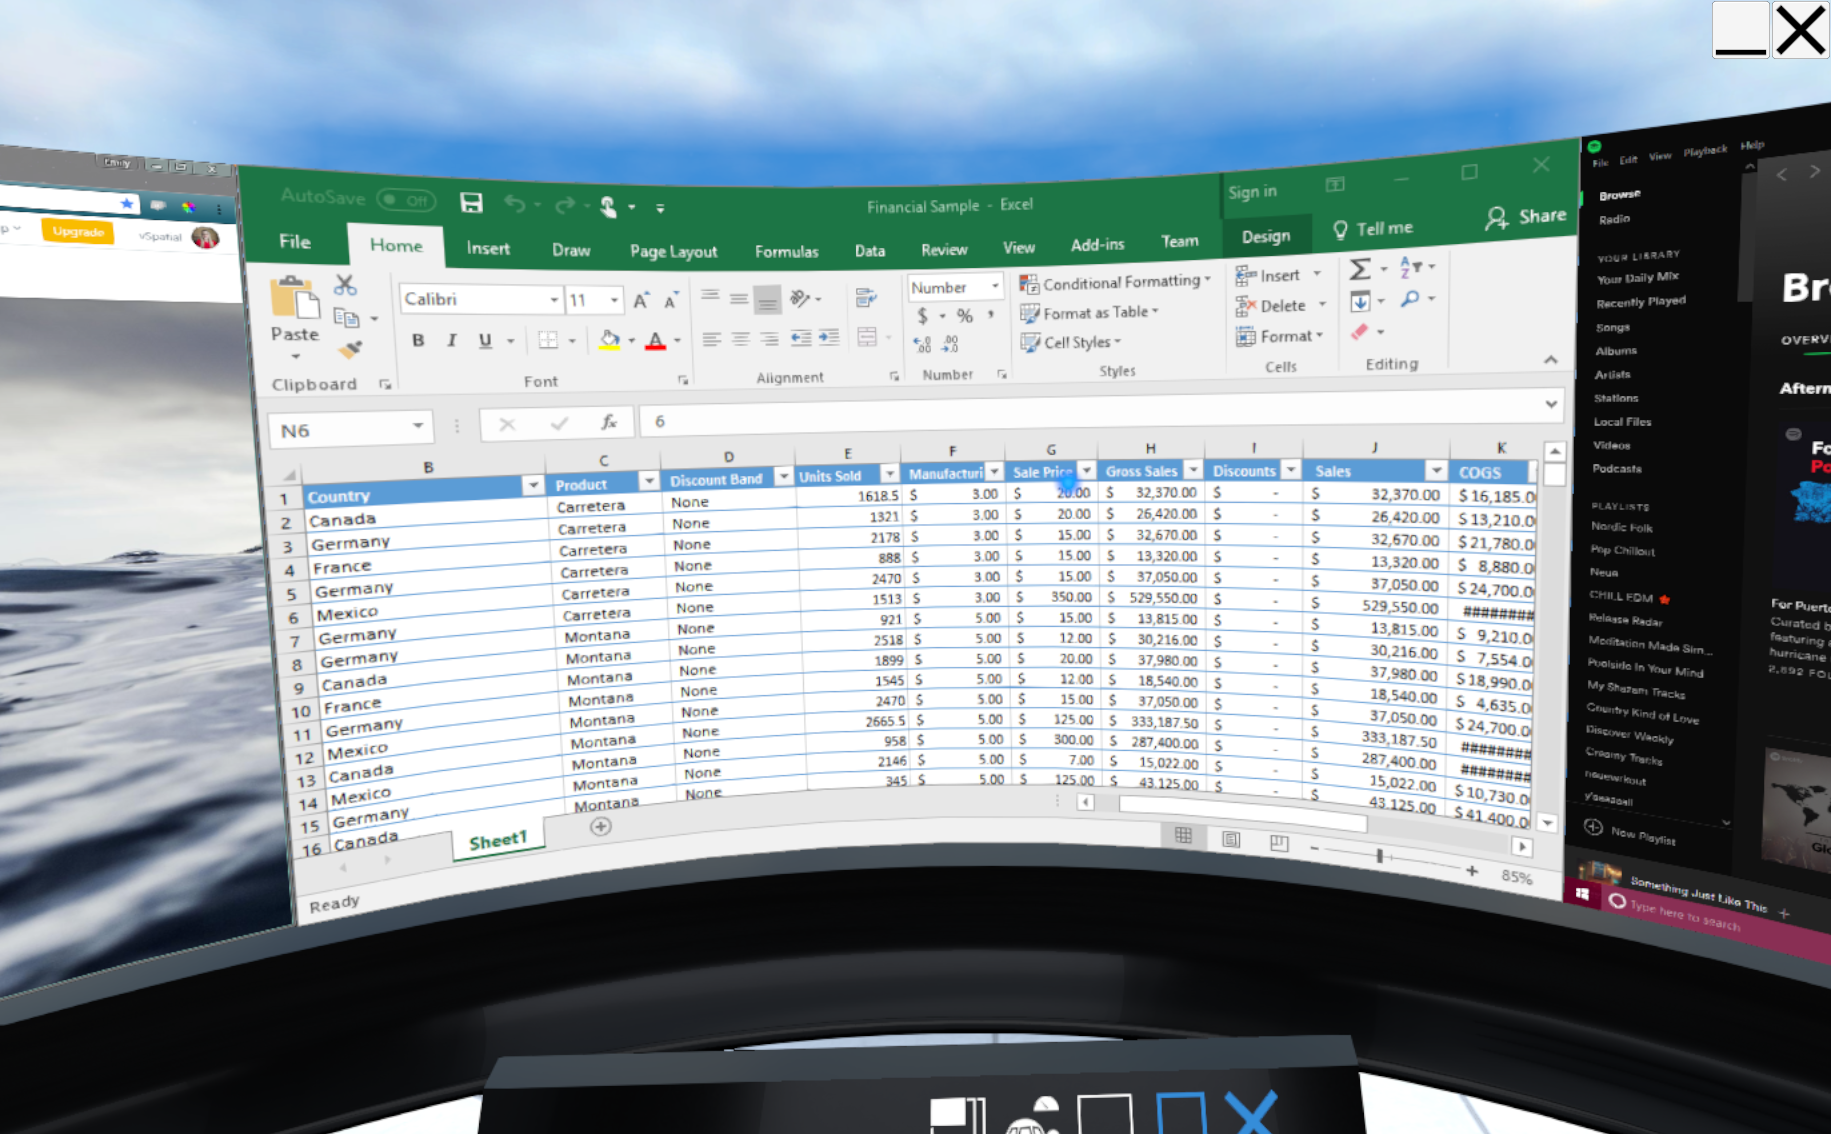1831x1134 pixels.
Task: Click the Sort & Filter icon
Action: point(1410,267)
